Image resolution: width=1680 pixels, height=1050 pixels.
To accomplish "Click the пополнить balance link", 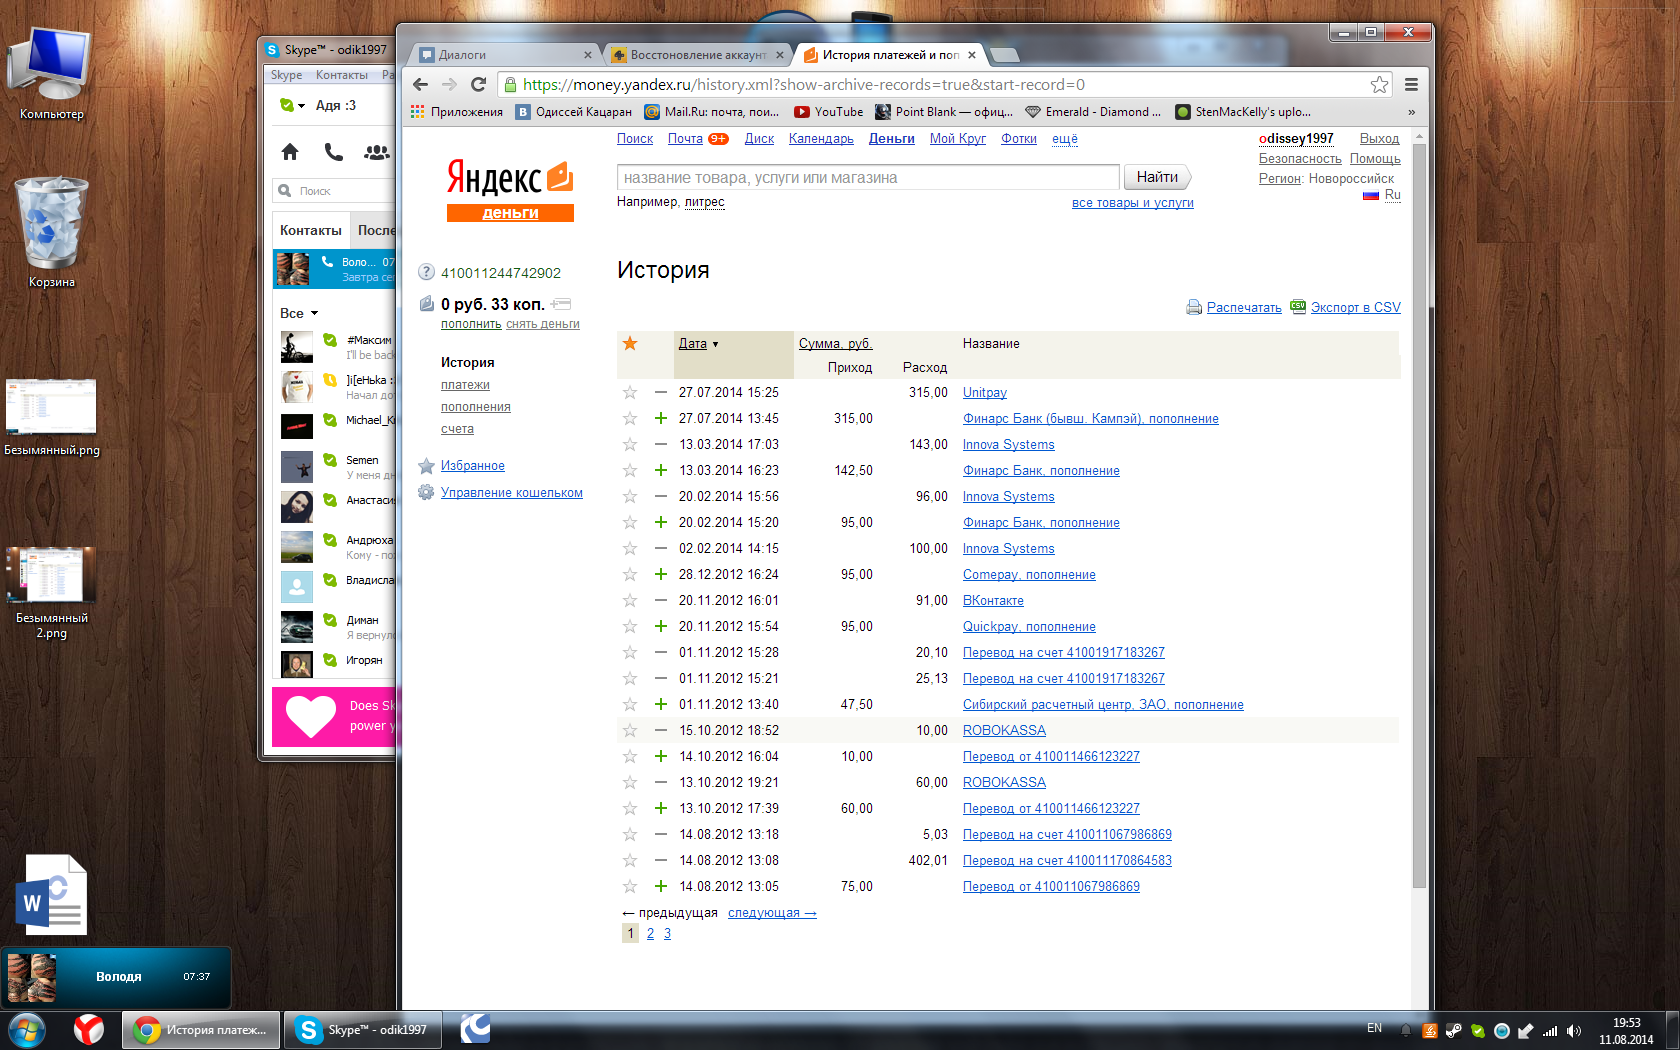I will coord(471,324).
